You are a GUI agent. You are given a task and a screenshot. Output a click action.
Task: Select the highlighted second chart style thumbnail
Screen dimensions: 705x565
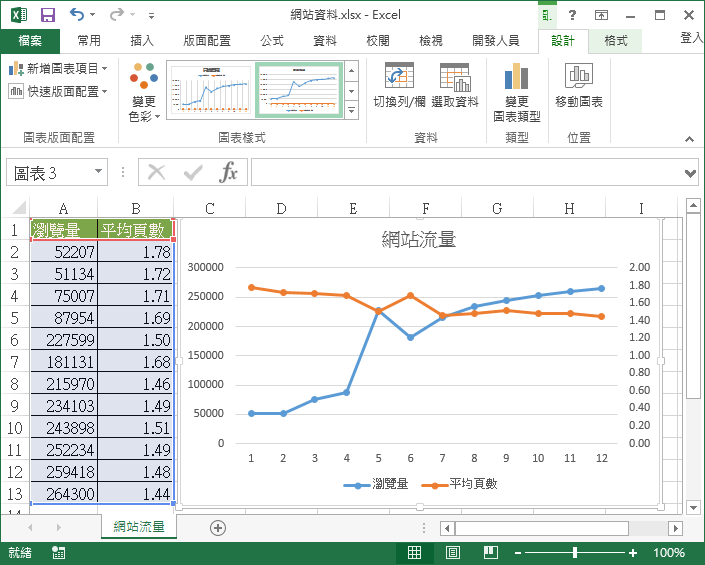(x=299, y=90)
